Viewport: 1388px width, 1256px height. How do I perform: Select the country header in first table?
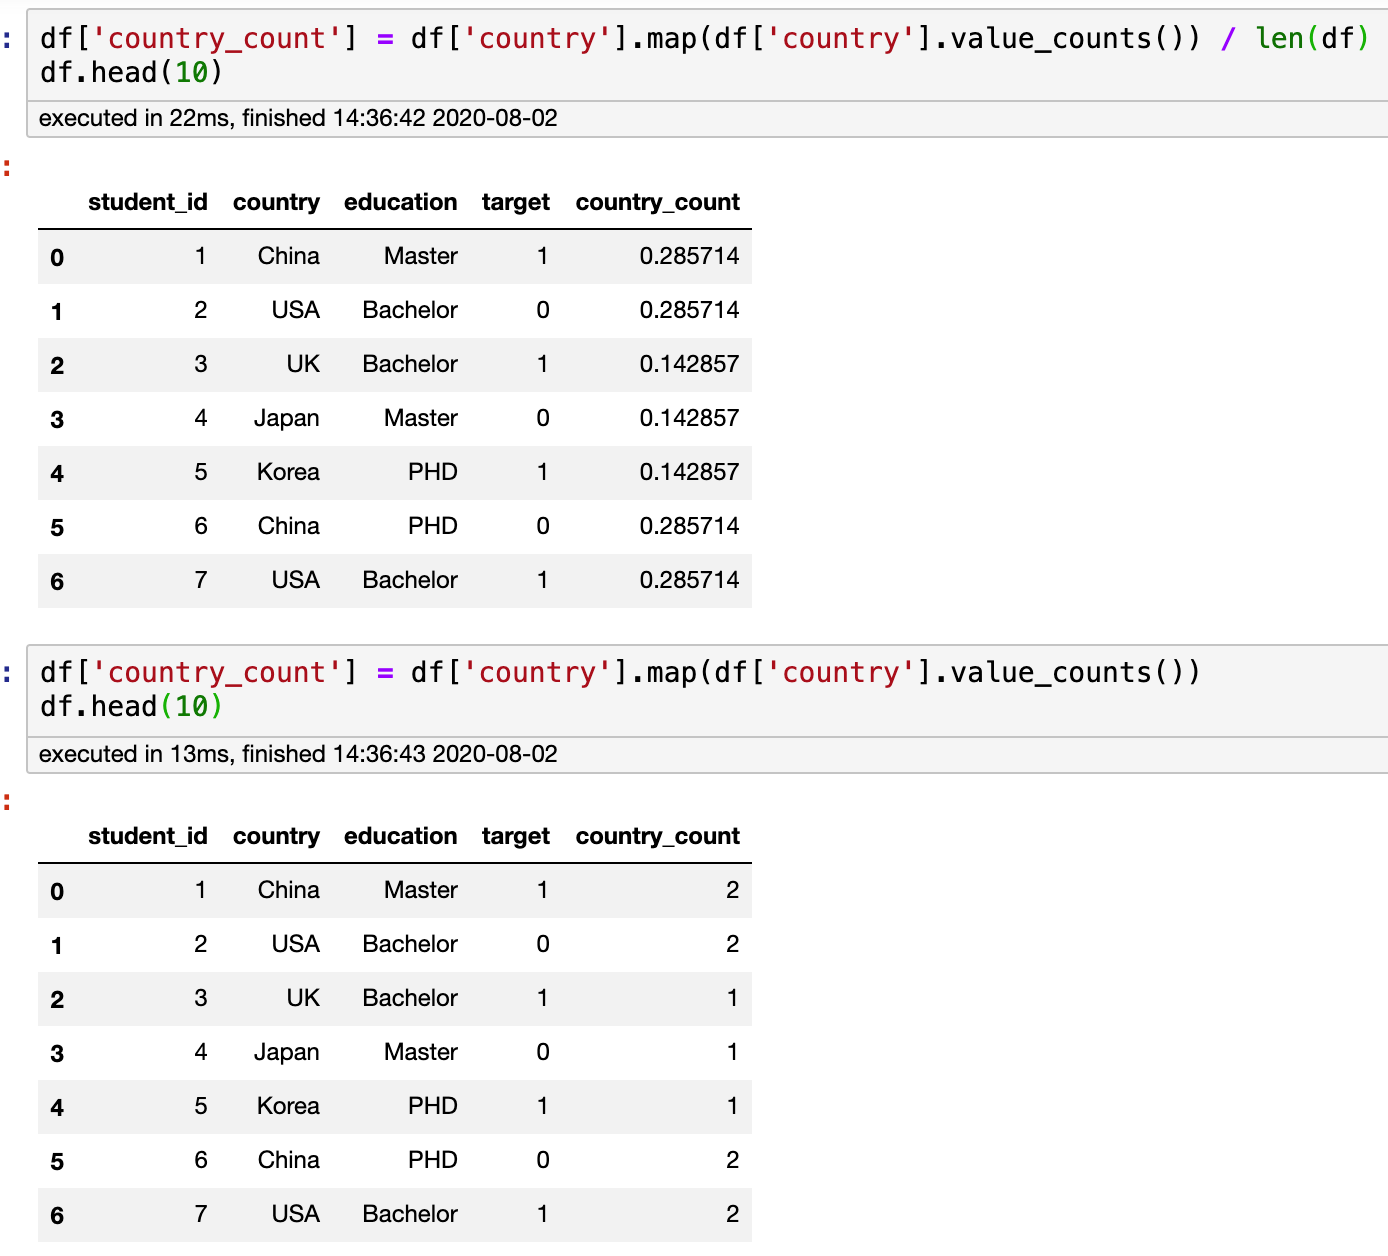click(x=276, y=202)
